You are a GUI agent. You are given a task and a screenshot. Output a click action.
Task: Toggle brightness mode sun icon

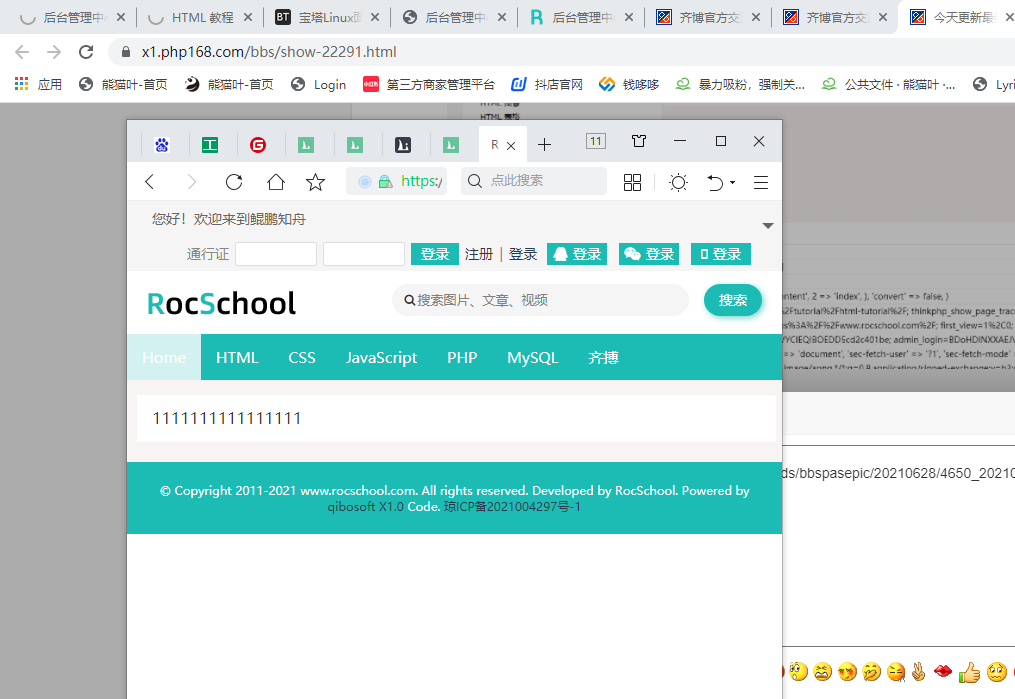pyautogui.click(x=678, y=182)
